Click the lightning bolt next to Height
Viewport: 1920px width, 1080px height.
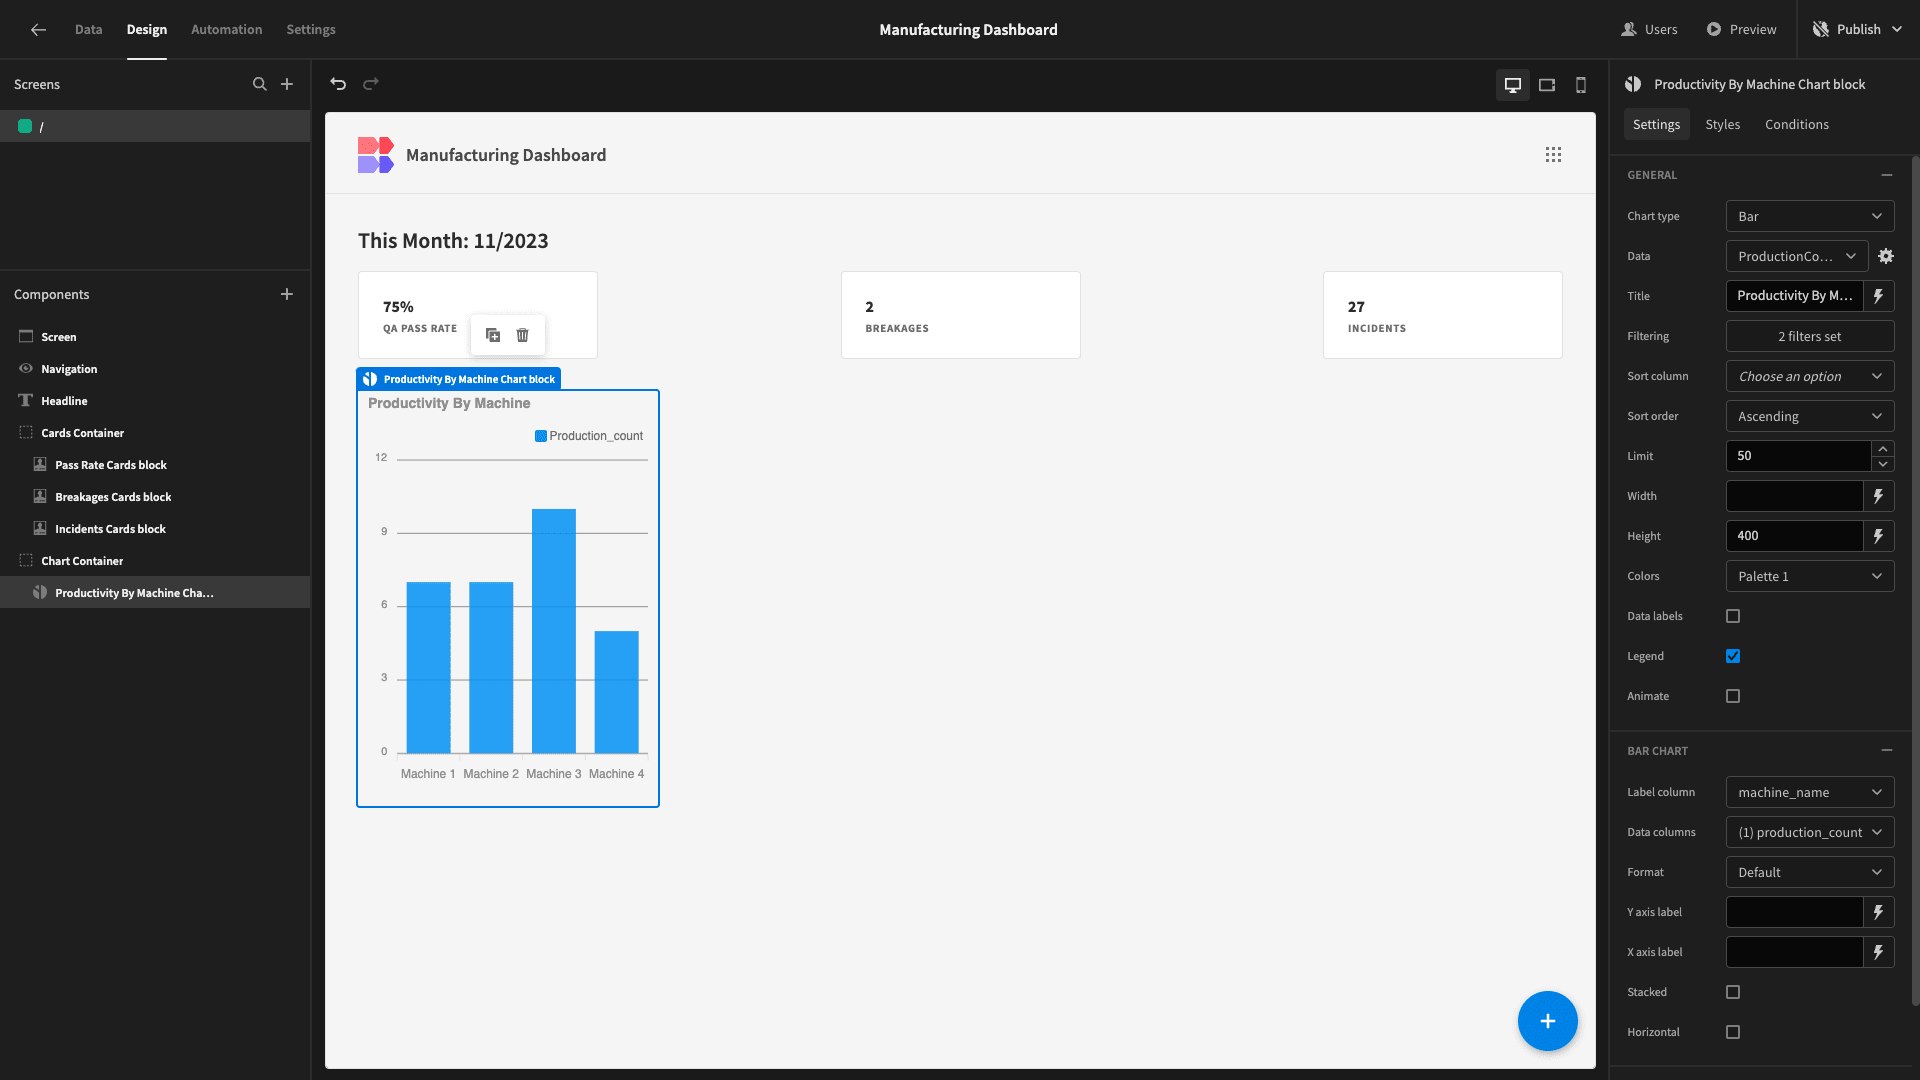(x=1879, y=535)
